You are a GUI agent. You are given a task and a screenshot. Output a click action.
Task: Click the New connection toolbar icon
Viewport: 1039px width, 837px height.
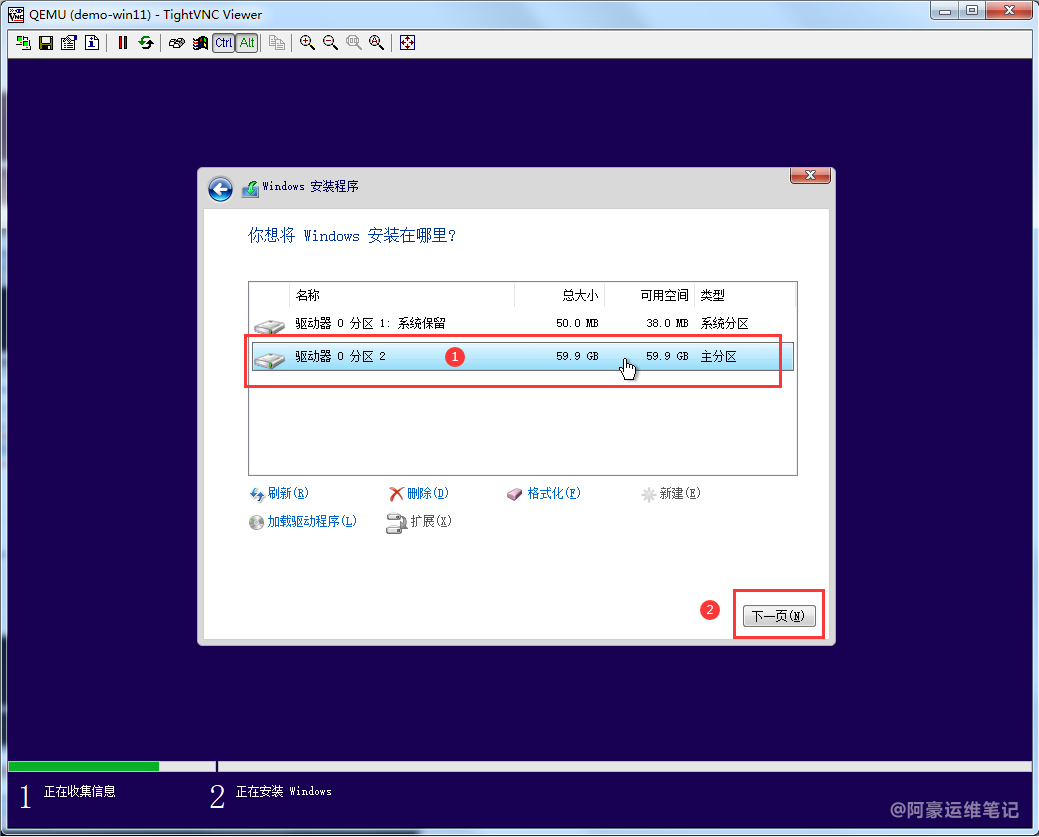(x=23, y=43)
